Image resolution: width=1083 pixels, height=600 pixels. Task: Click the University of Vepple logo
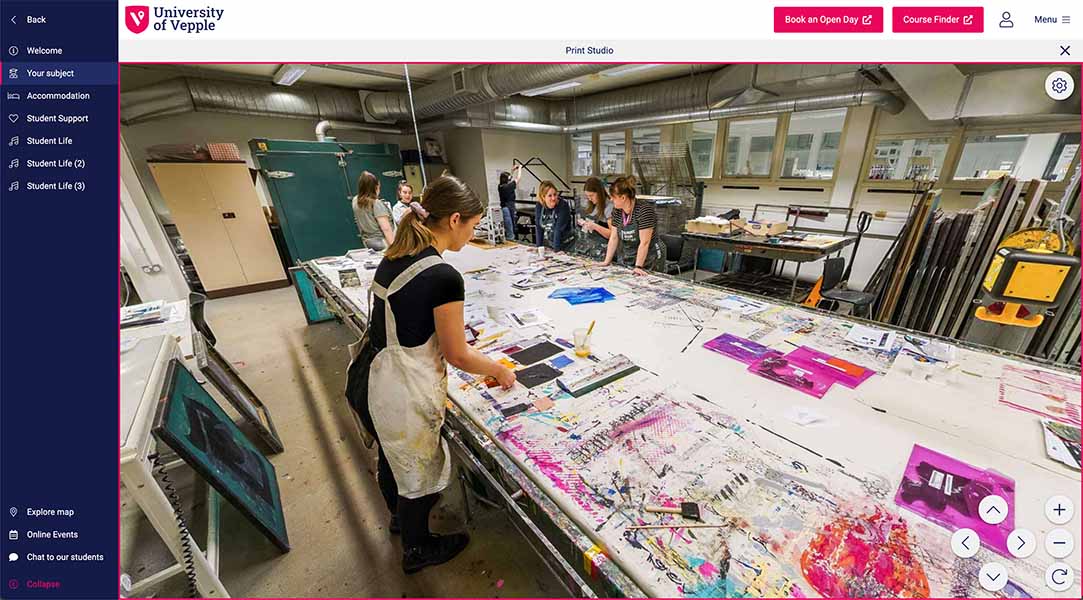point(174,19)
